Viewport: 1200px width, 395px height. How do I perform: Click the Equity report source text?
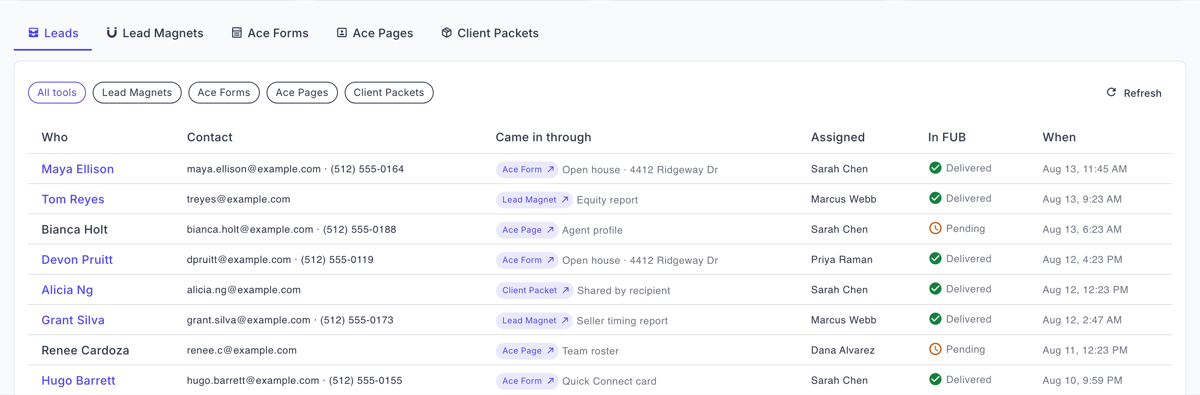click(607, 200)
